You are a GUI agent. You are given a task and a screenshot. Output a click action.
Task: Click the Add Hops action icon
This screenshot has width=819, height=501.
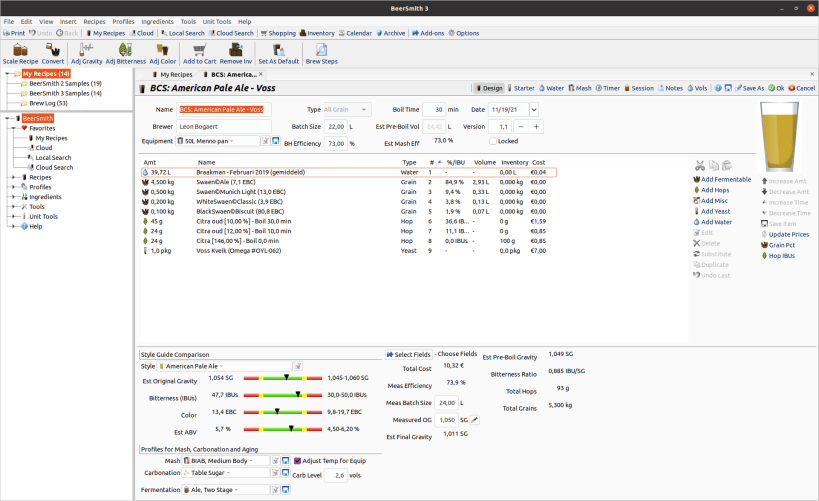click(x=697, y=190)
